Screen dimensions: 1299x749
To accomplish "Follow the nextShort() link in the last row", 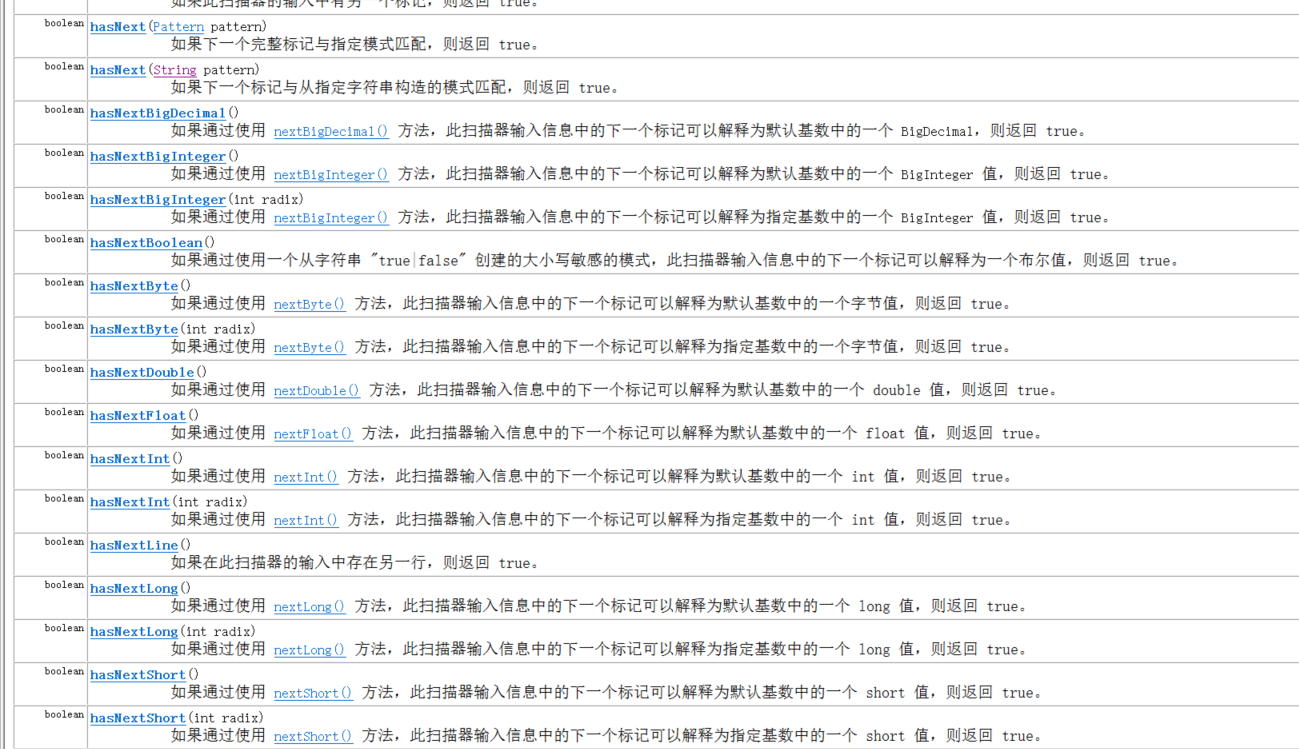I will [x=312, y=735].
